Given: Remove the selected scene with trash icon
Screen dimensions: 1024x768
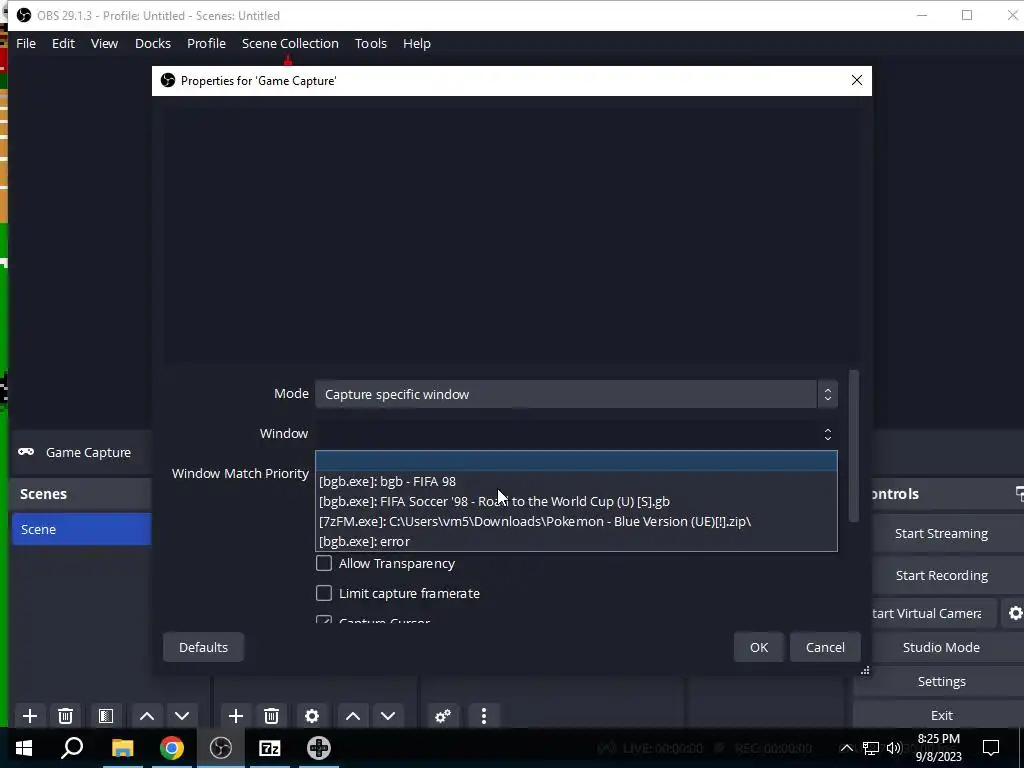Looking at the screenshot, I should 65,716.
